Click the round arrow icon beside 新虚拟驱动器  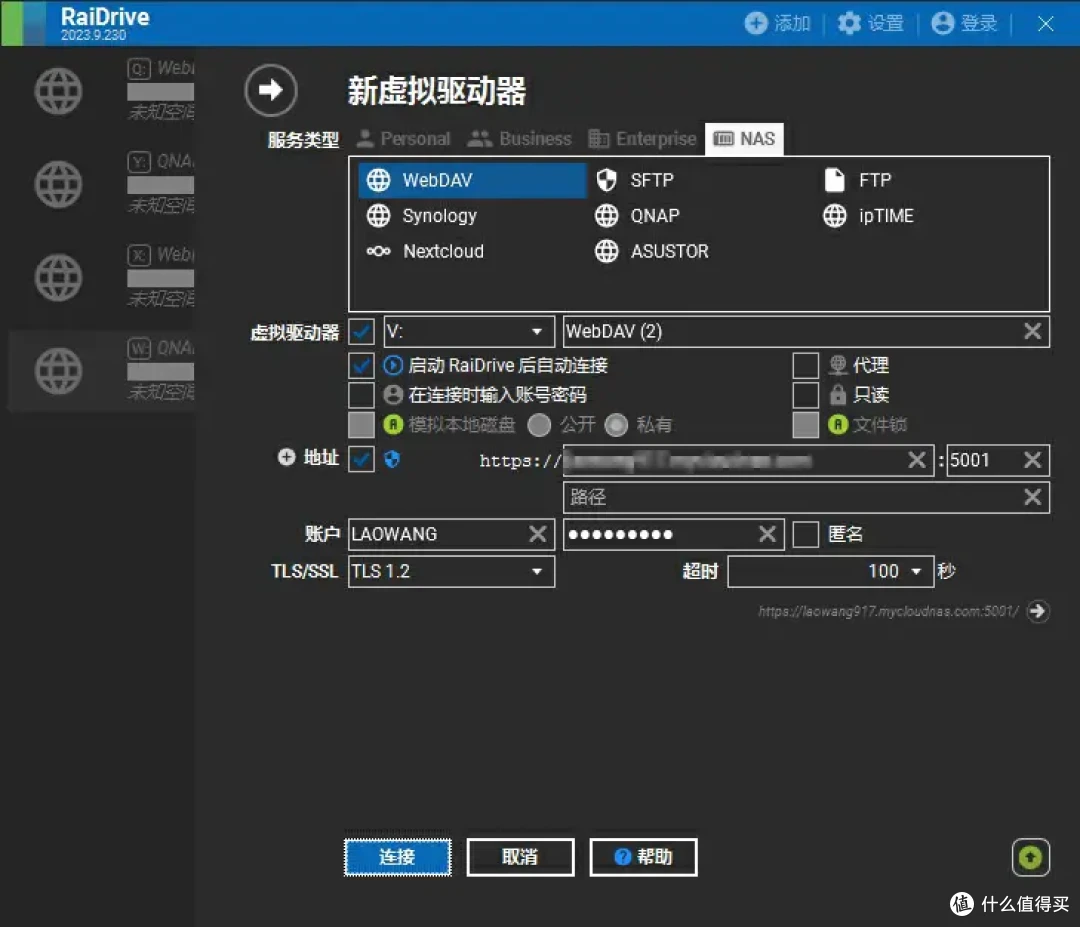pos(271,90)
